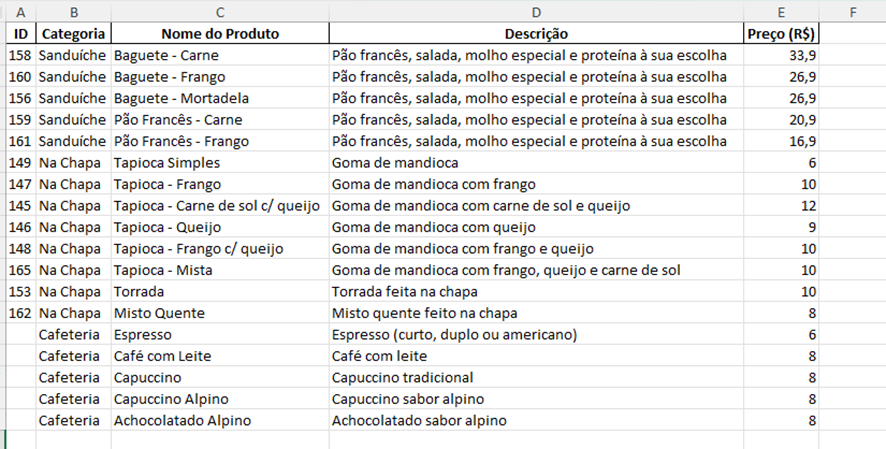Click the "Nome do Produto" header cell
886x449 pixels.
pos(219,33)
